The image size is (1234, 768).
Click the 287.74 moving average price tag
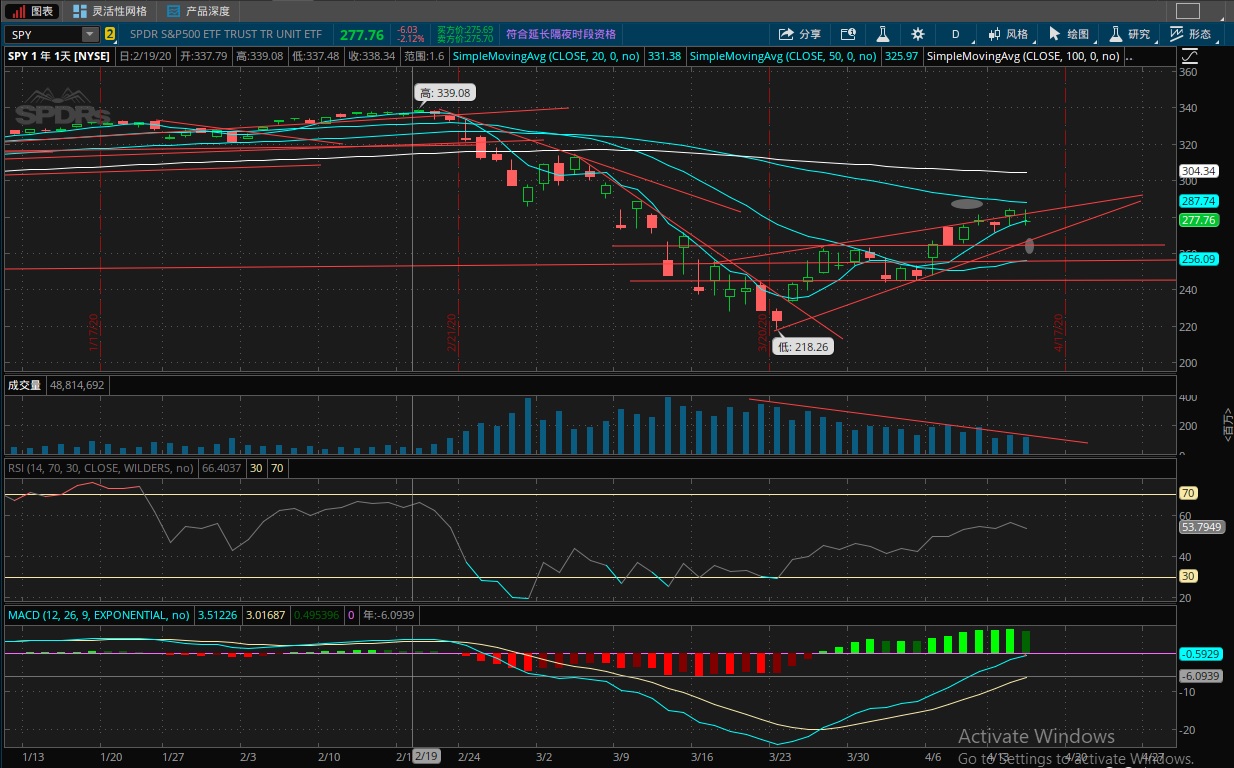(x=1198, y=201)
